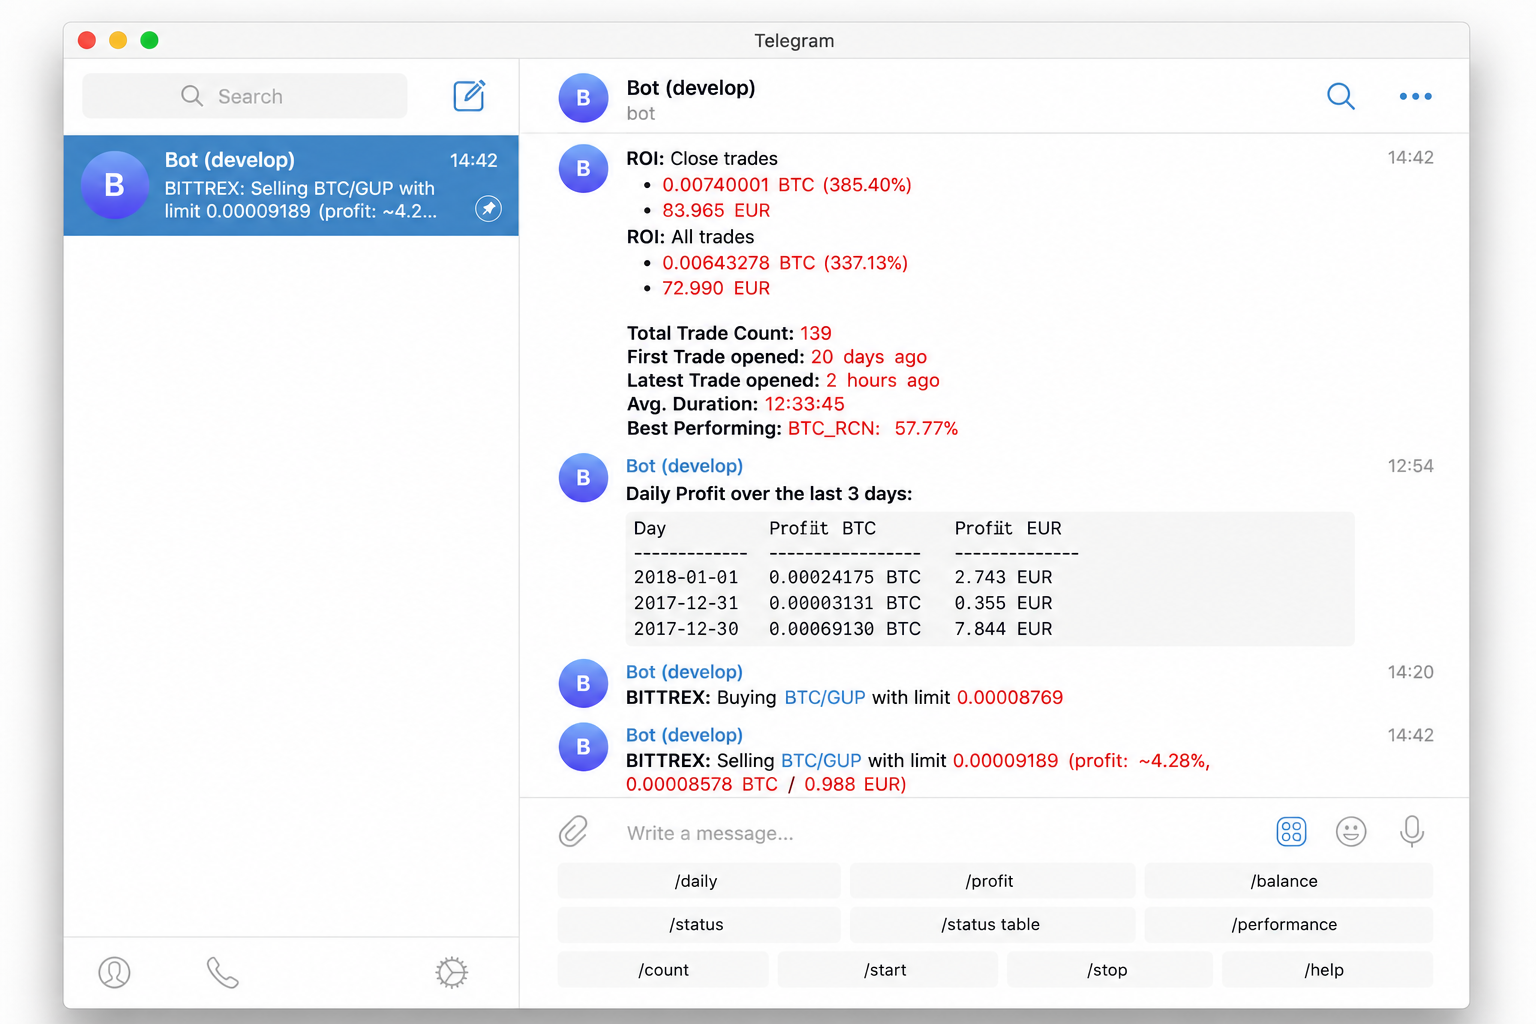Open the BTC/GUP link in the Selling message
This screenshot has height=1024, width=1536.
[x=821, y=760]
